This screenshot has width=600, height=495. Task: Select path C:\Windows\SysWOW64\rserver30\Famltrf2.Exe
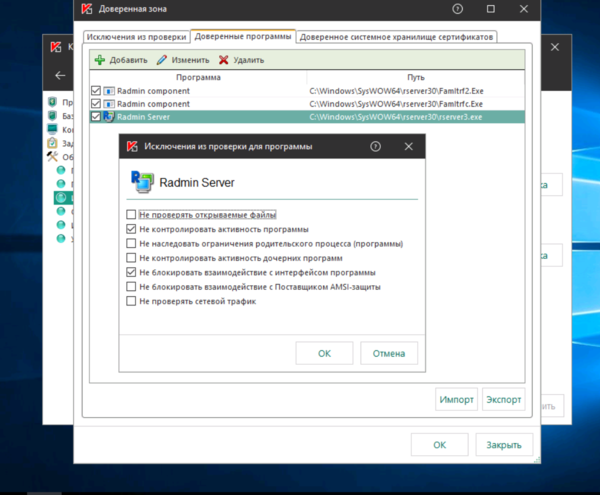(x=396, y=91)
